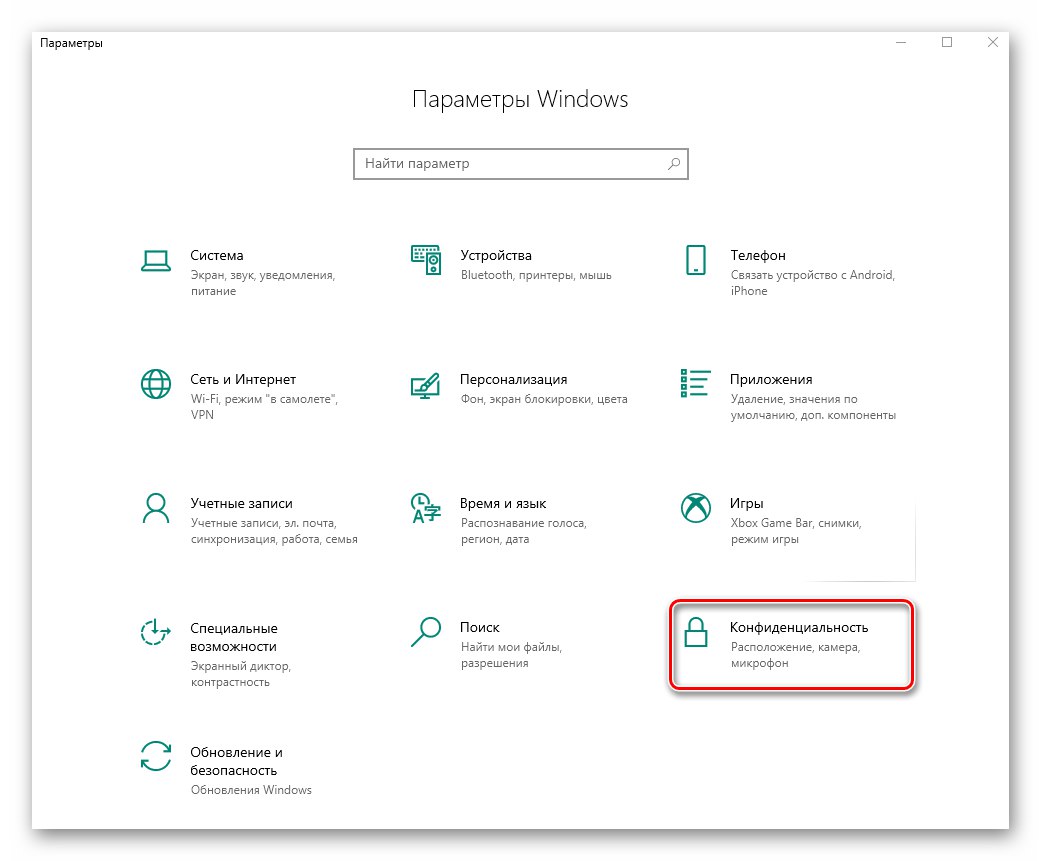Image resolution: width=1041 pixels, height=861 pixels.
Task: Minimize the Параметры window
Action: [x=901, y=42]
